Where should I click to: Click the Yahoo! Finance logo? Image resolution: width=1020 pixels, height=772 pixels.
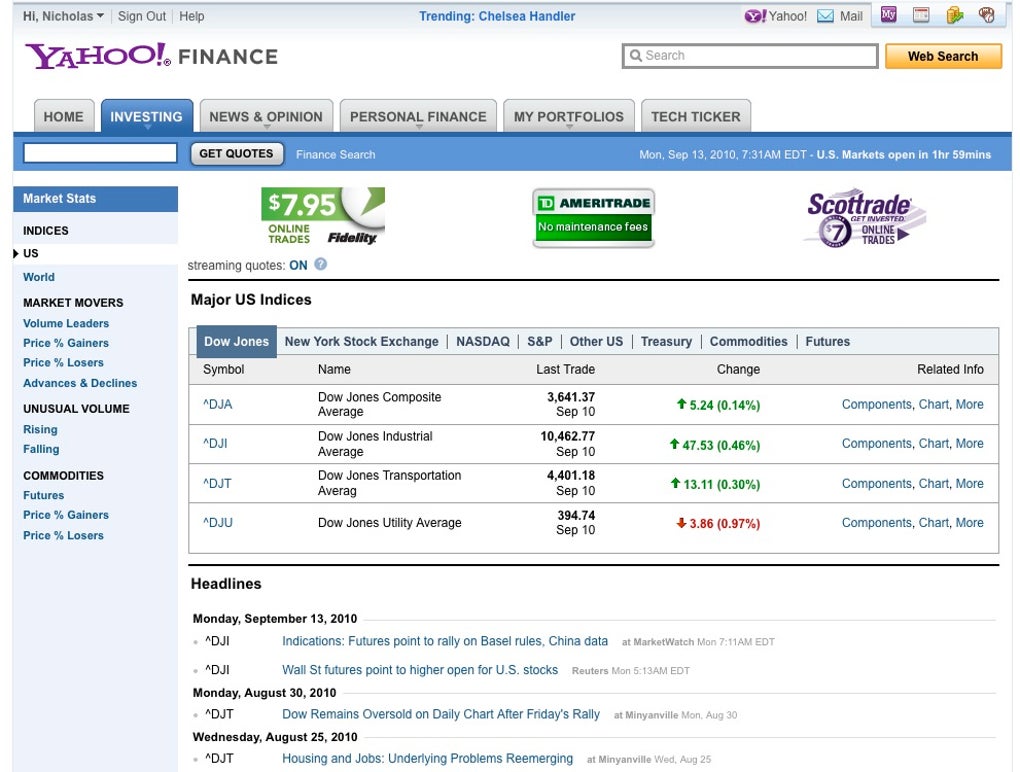pyautogui.click(x=151, y=57)
